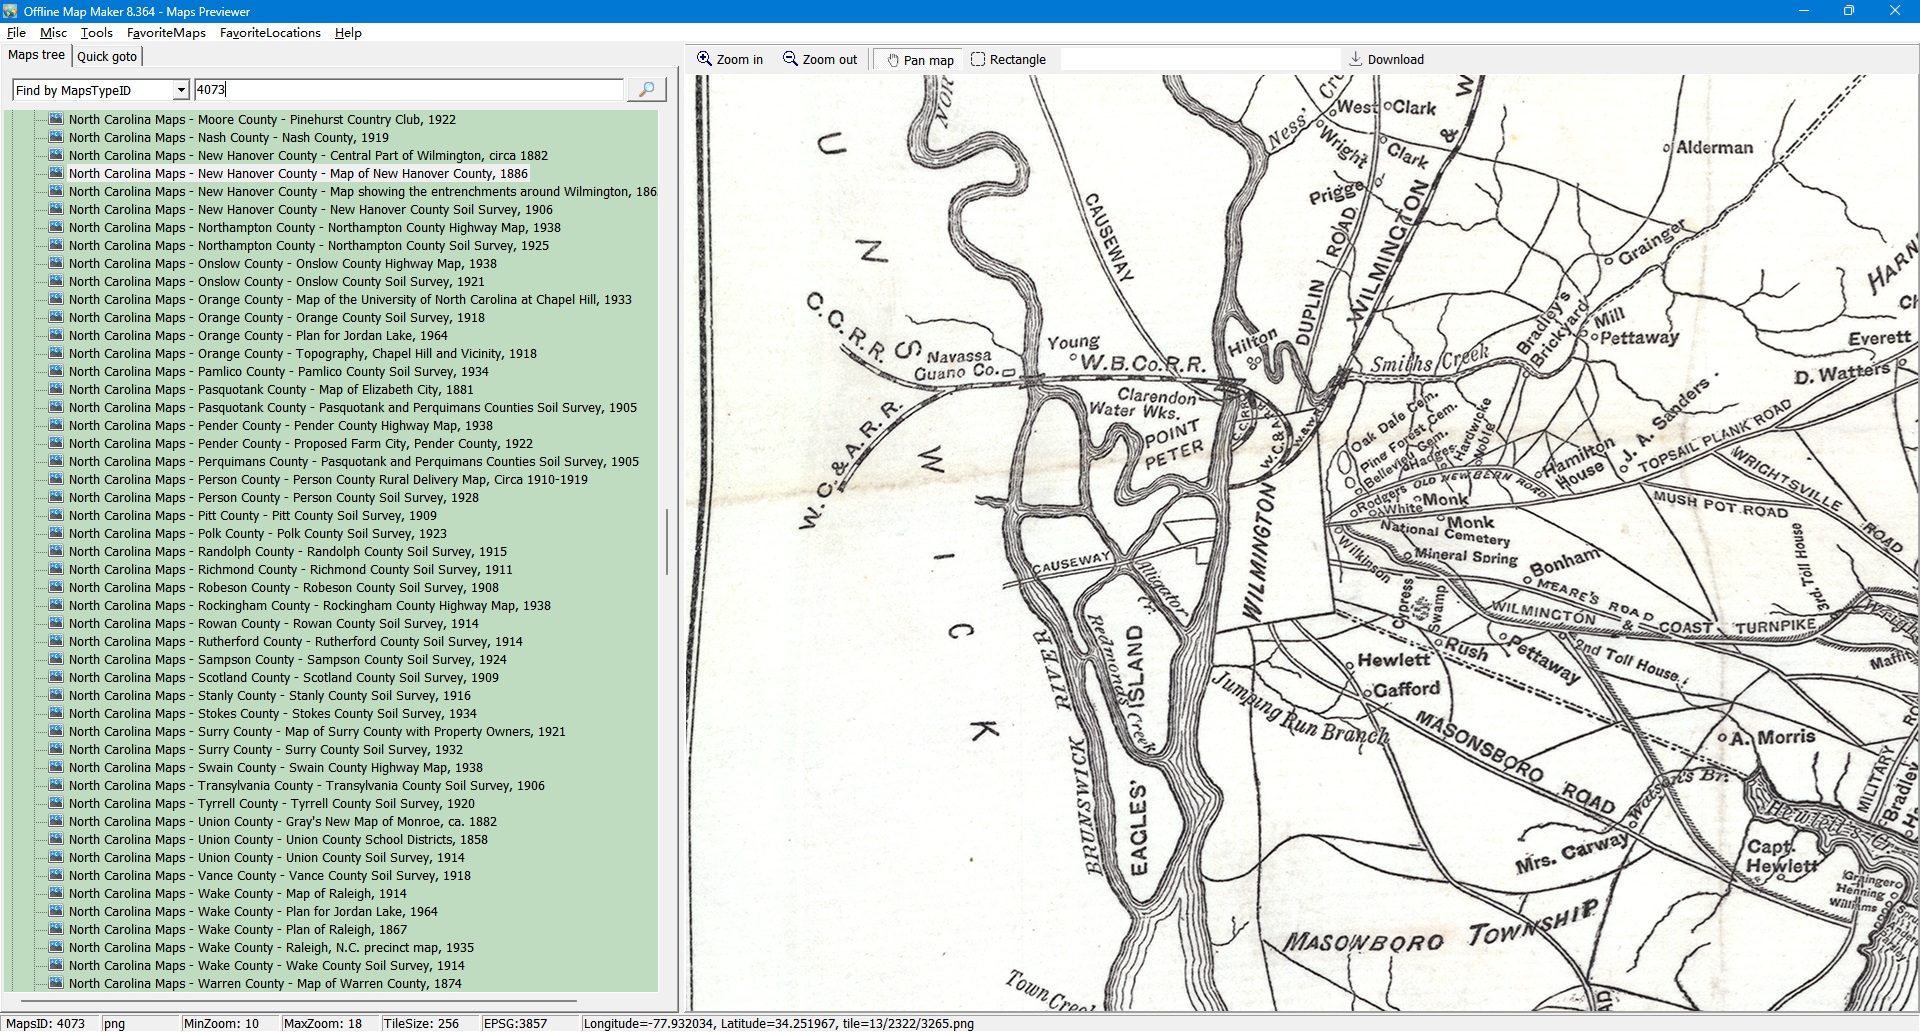Select New Hanover County Soil Survey, 1906

pyautogui.click(x=310, y=209)
